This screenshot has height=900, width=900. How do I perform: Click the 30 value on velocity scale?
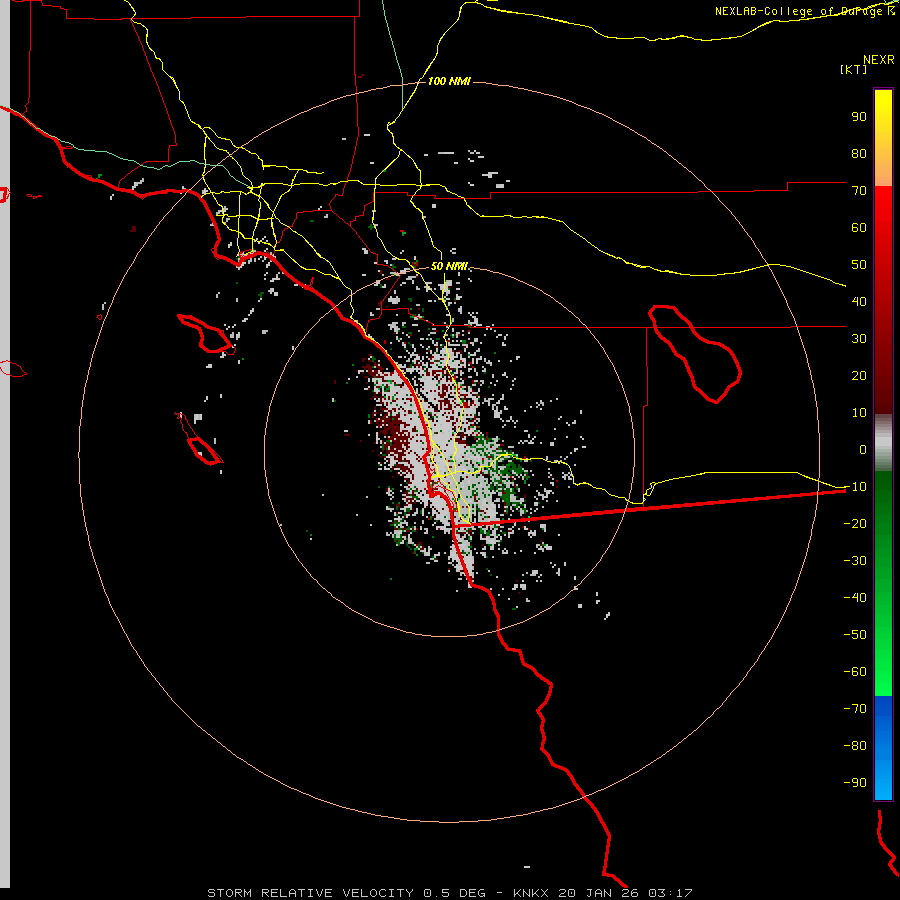tap(859, 339)
